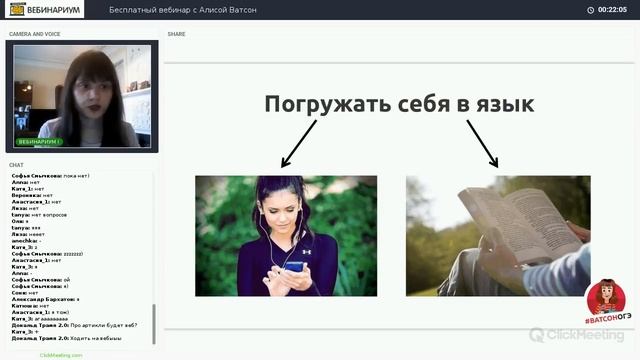Click the clock icon beside the timer
Screen dimensions: 640x360
[590, 10]
